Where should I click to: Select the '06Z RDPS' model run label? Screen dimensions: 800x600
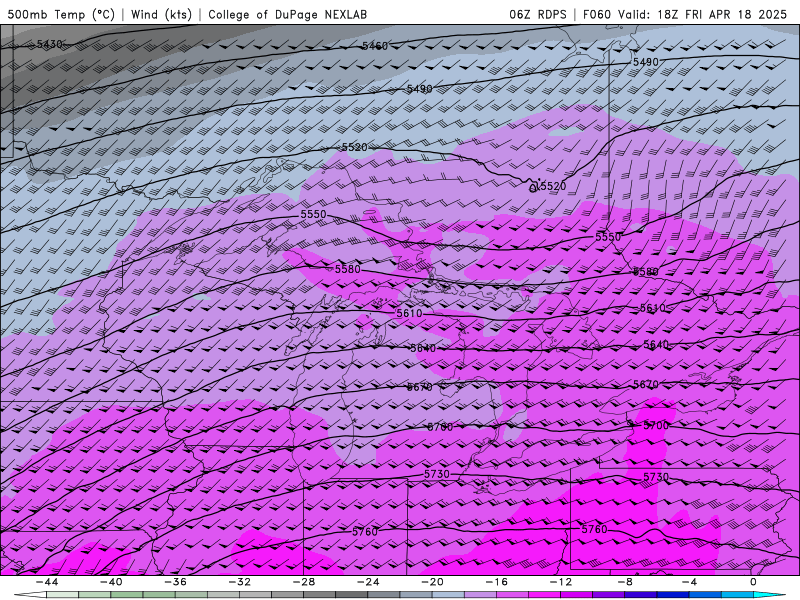pos(537,14)
